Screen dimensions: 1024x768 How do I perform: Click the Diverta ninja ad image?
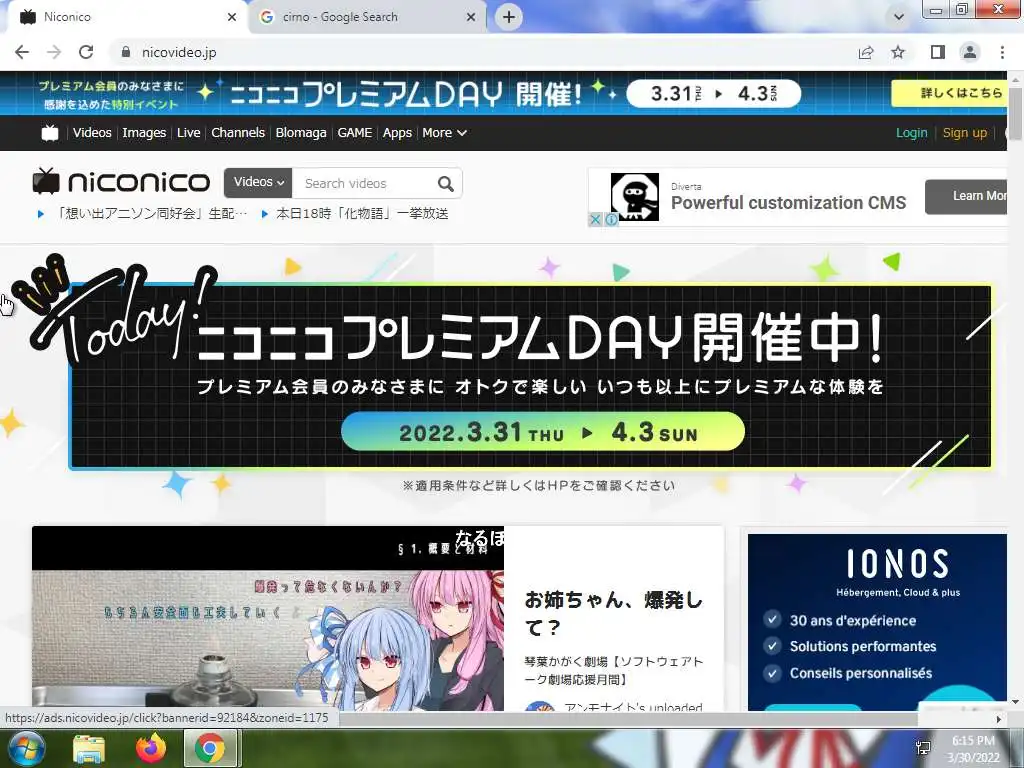634,196
